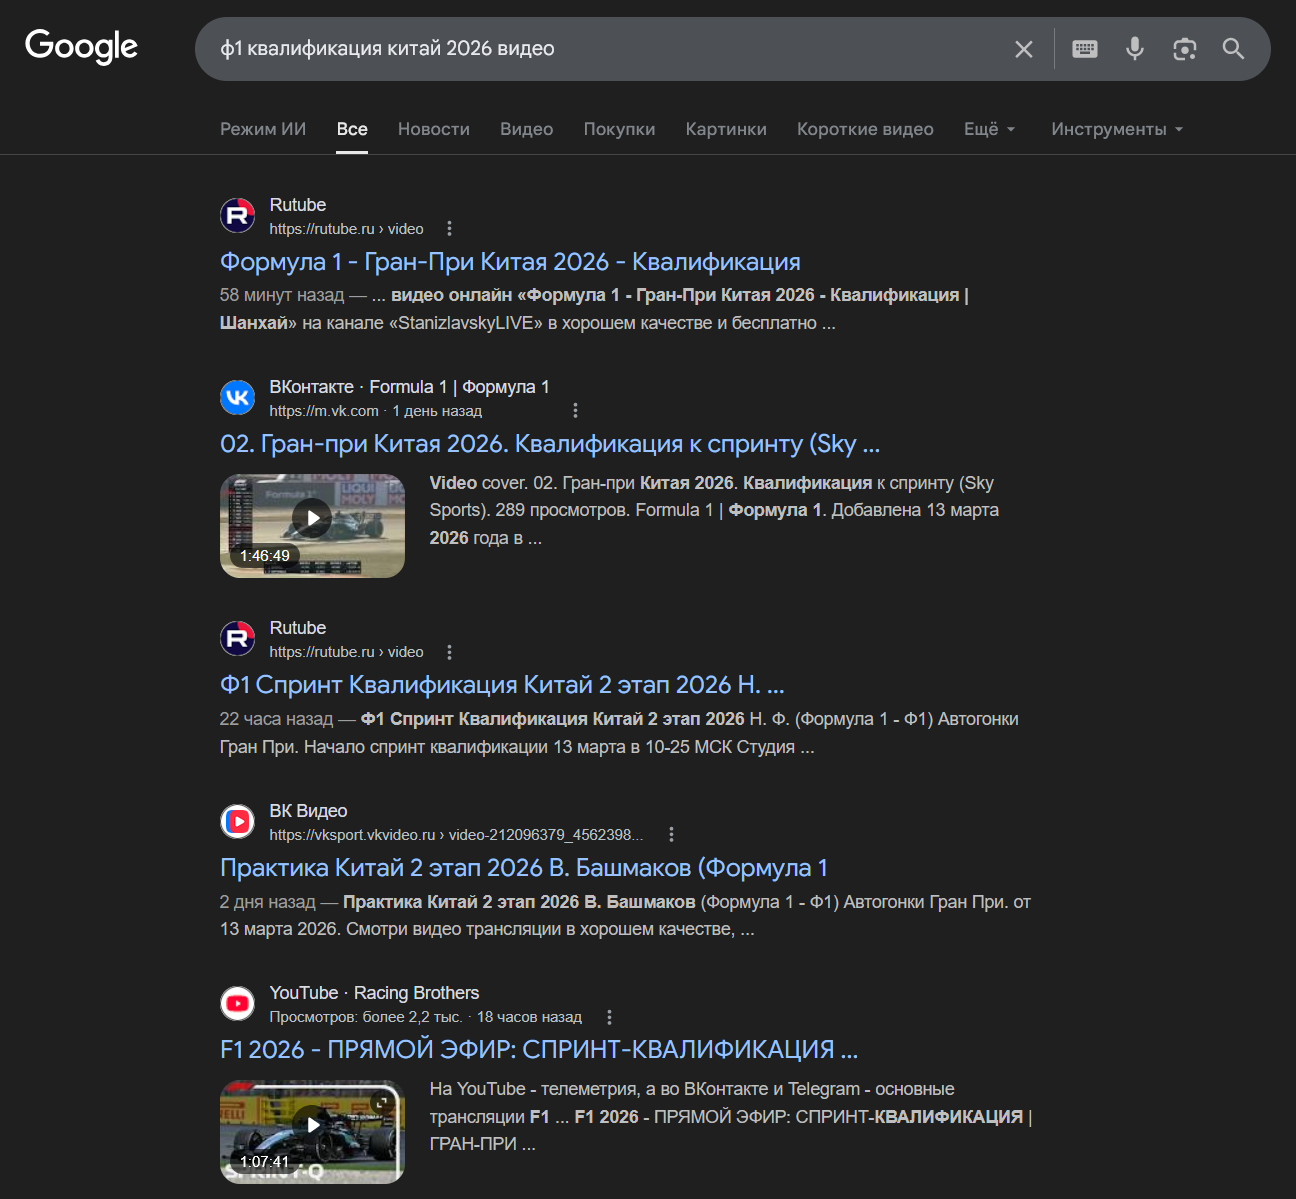Clear the search query with X icon

(x=1023, y=49)
